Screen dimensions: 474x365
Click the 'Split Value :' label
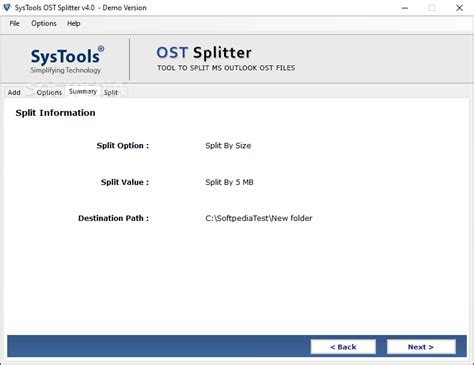[125, 182]
